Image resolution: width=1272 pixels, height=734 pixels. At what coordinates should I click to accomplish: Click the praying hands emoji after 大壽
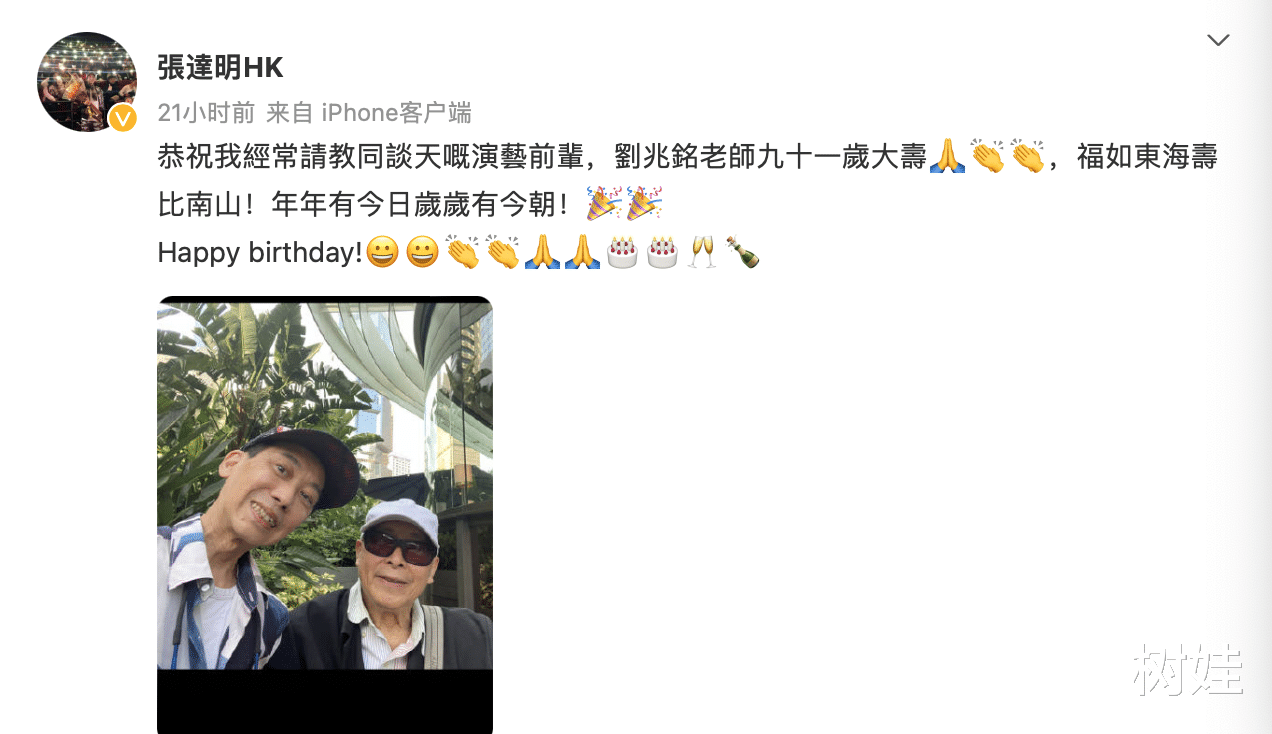(947, 157)
